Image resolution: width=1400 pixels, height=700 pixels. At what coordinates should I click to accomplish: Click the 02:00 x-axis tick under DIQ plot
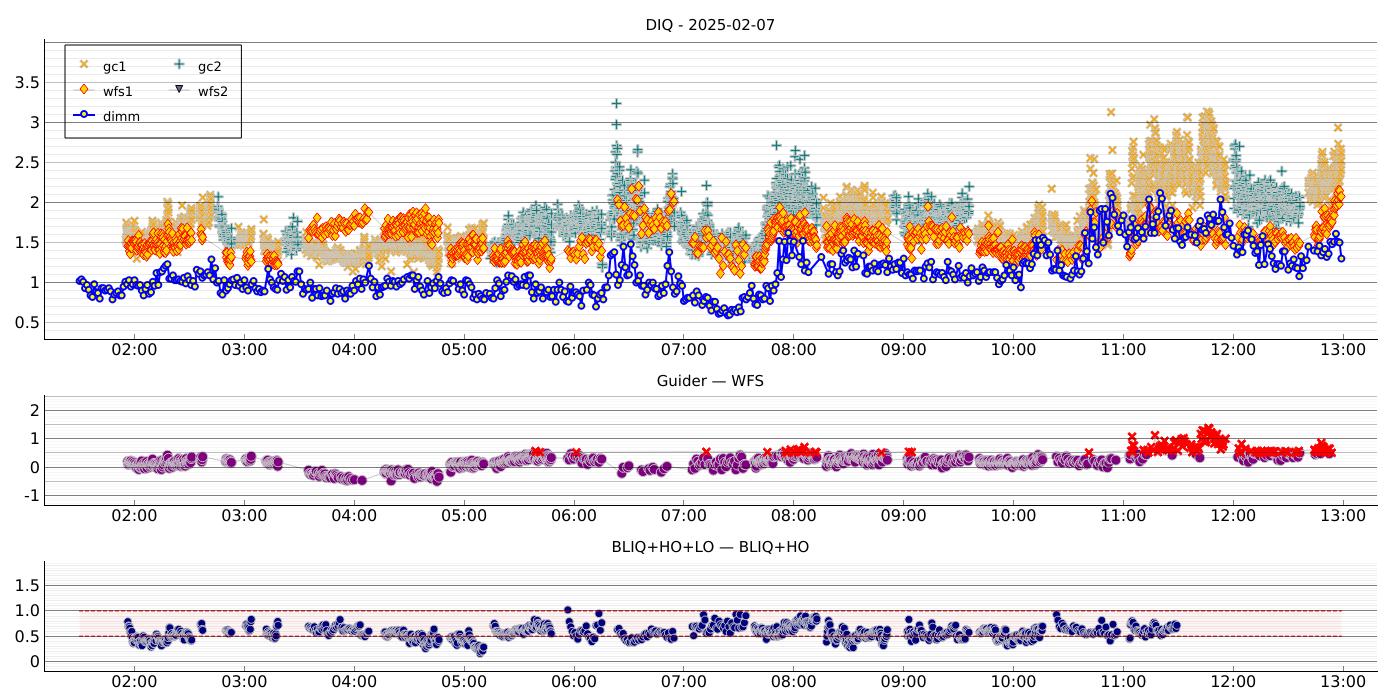coord(134,350)
